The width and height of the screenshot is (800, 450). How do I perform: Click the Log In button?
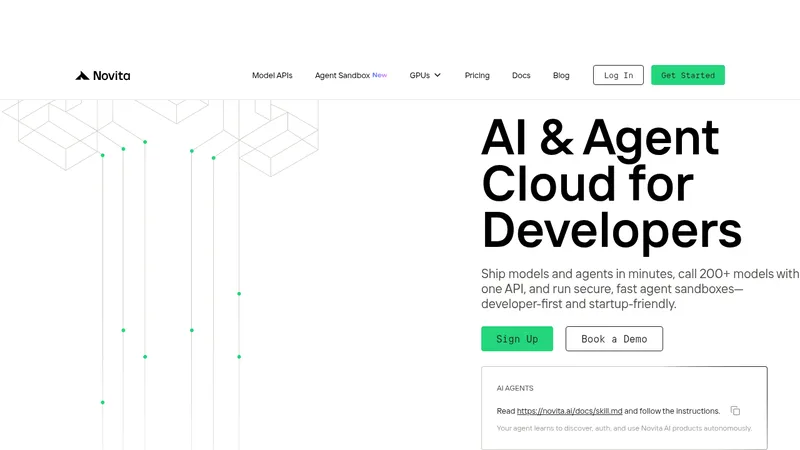coord(618,75)
